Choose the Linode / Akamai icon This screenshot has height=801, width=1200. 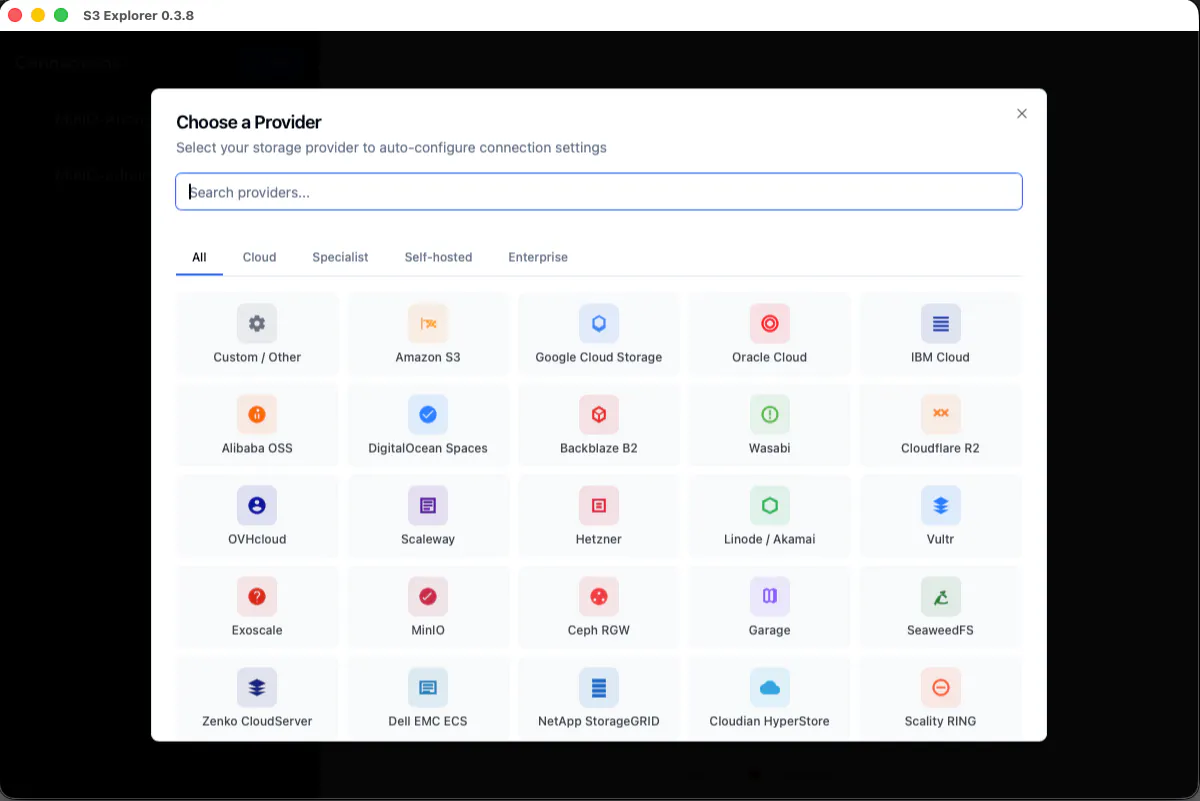coord(770,505)
